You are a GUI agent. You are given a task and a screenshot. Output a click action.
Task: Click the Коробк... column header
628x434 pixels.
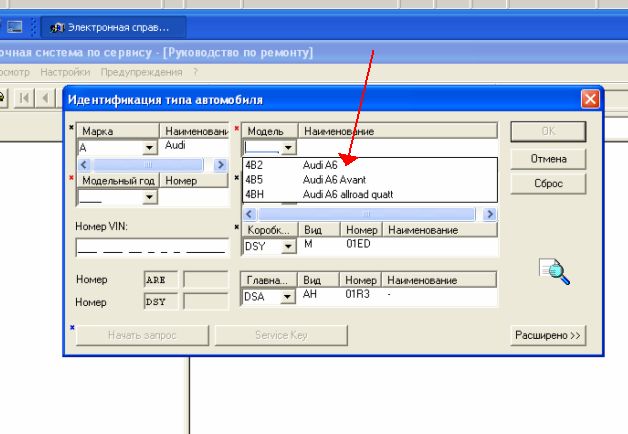coord(270,230)
